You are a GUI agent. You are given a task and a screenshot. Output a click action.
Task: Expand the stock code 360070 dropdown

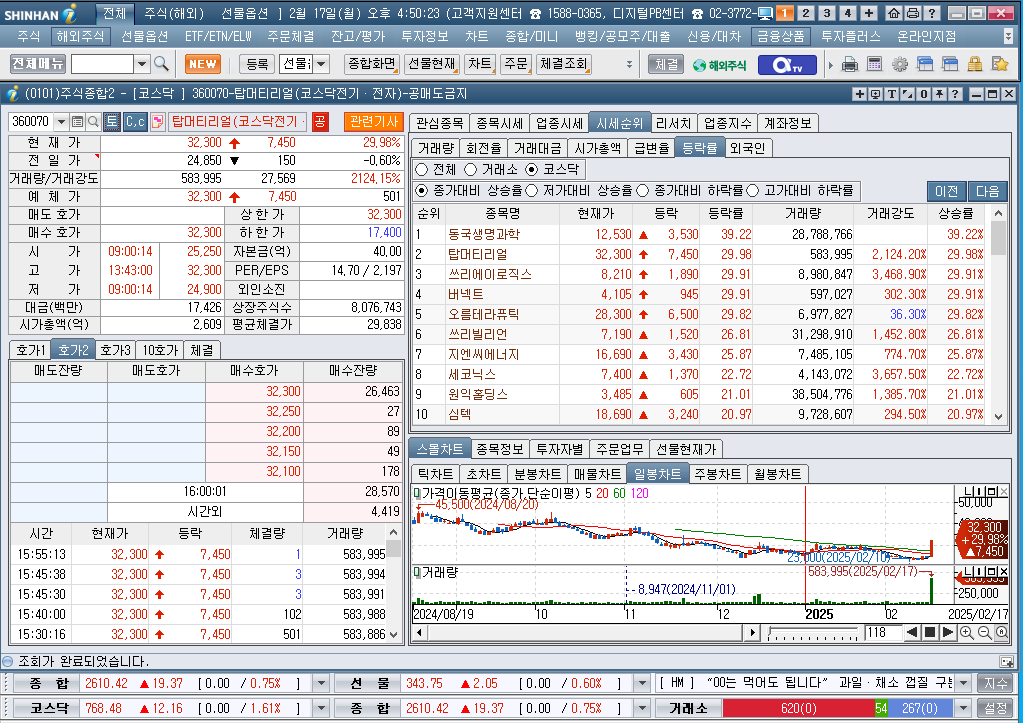point(61,121)
